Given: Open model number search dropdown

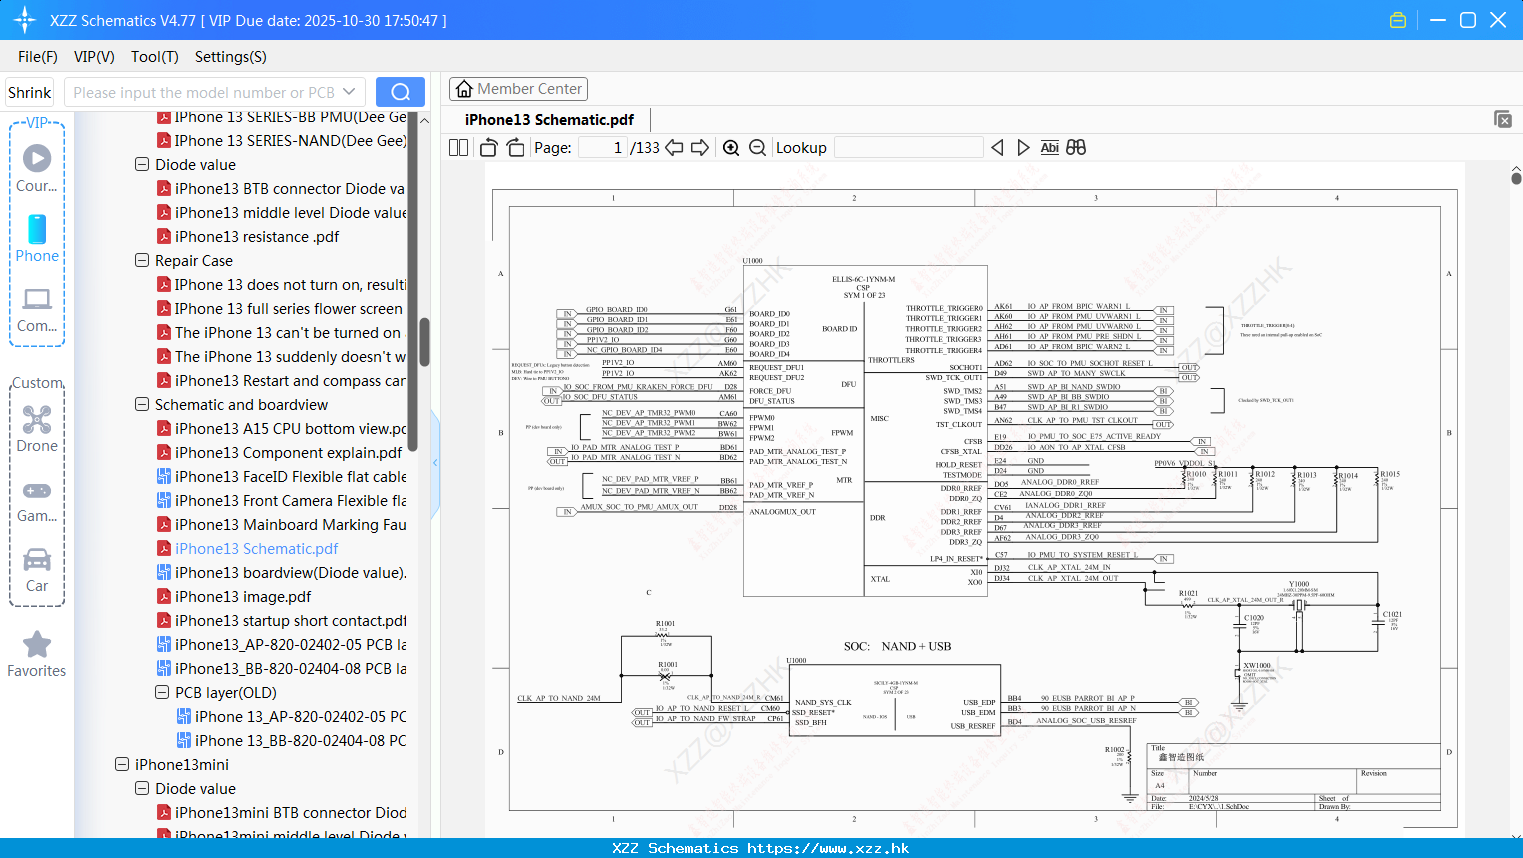Looking at the screenshot, I should (x=349, y=92).
